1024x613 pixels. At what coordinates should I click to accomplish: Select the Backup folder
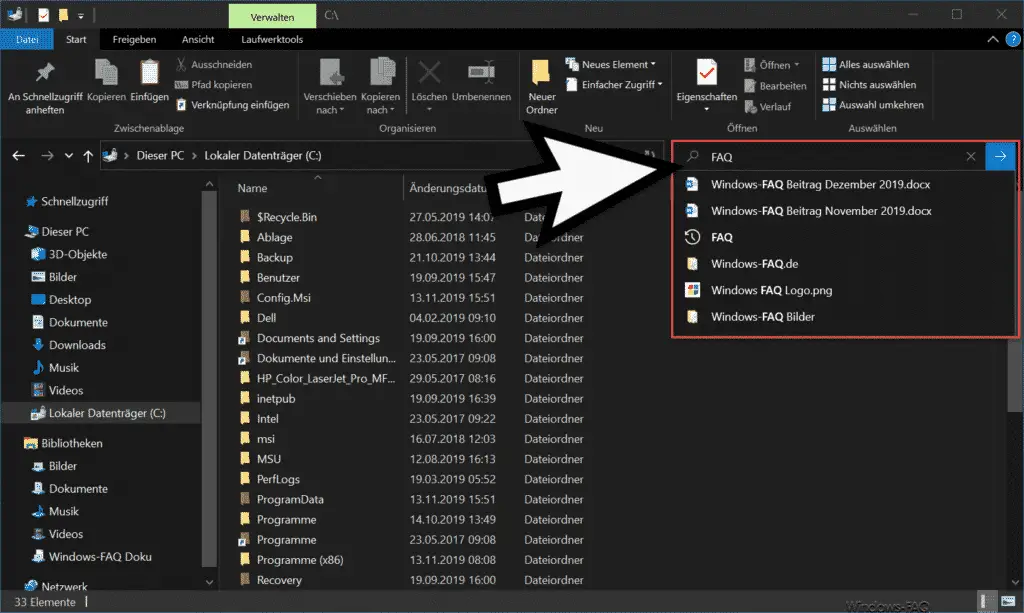coord(266,258)
